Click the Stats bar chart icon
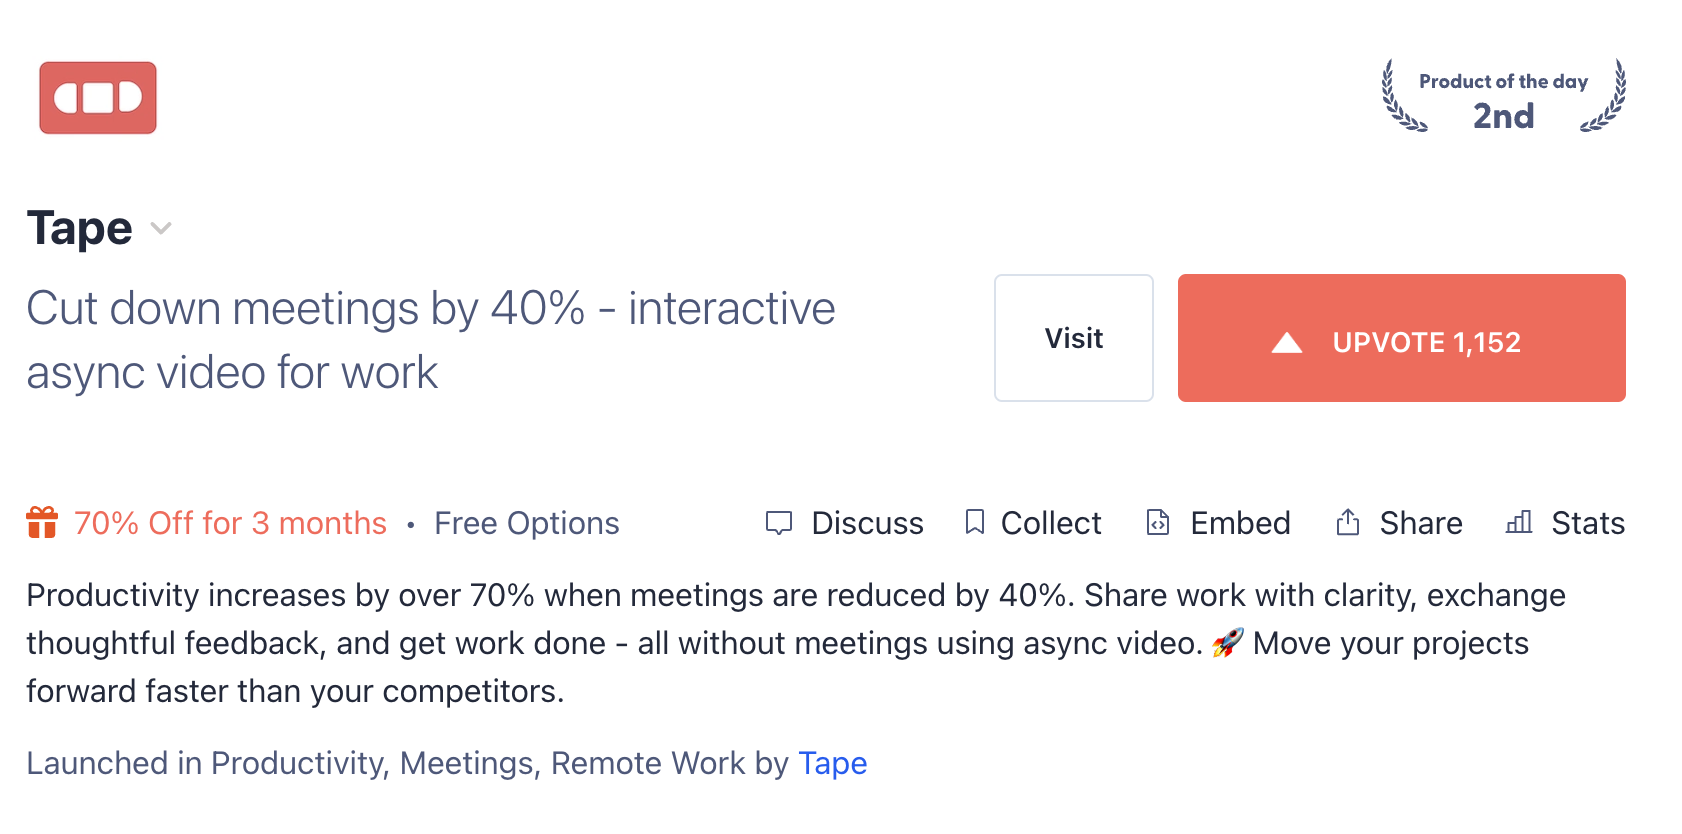This screenshot has width=1682, height=834. click(x=1518, y=522)
